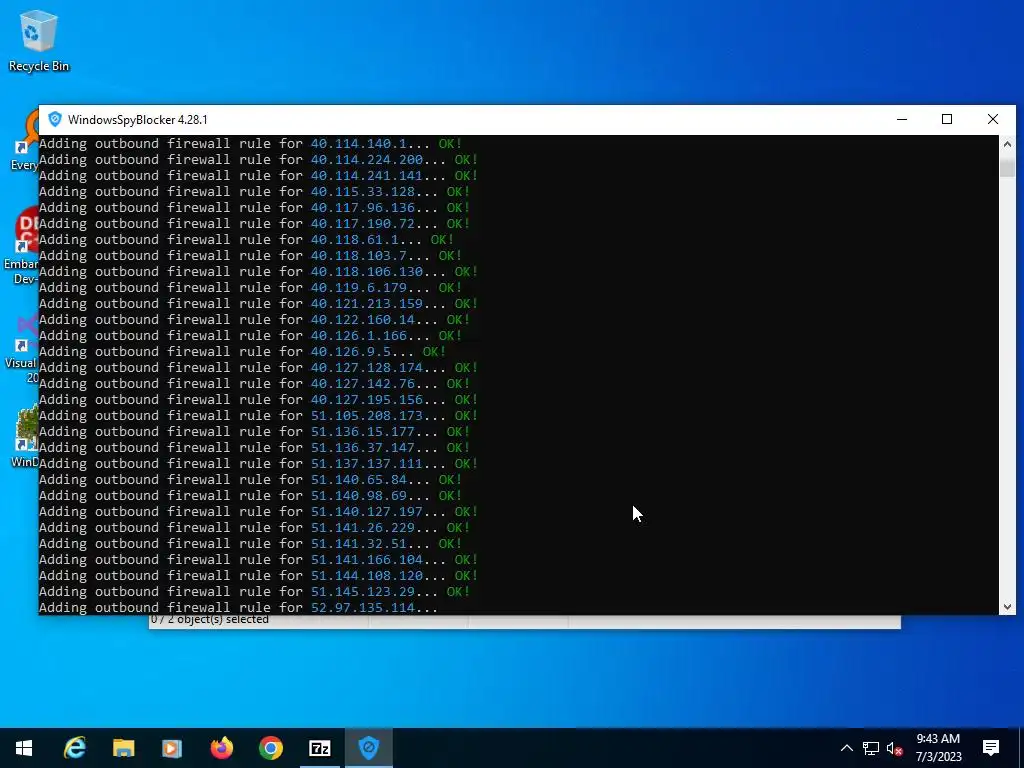This screenshot has height=768, width=1024.
Task: Click OK! after 40.121.213.159
Action: coord(466,304)
